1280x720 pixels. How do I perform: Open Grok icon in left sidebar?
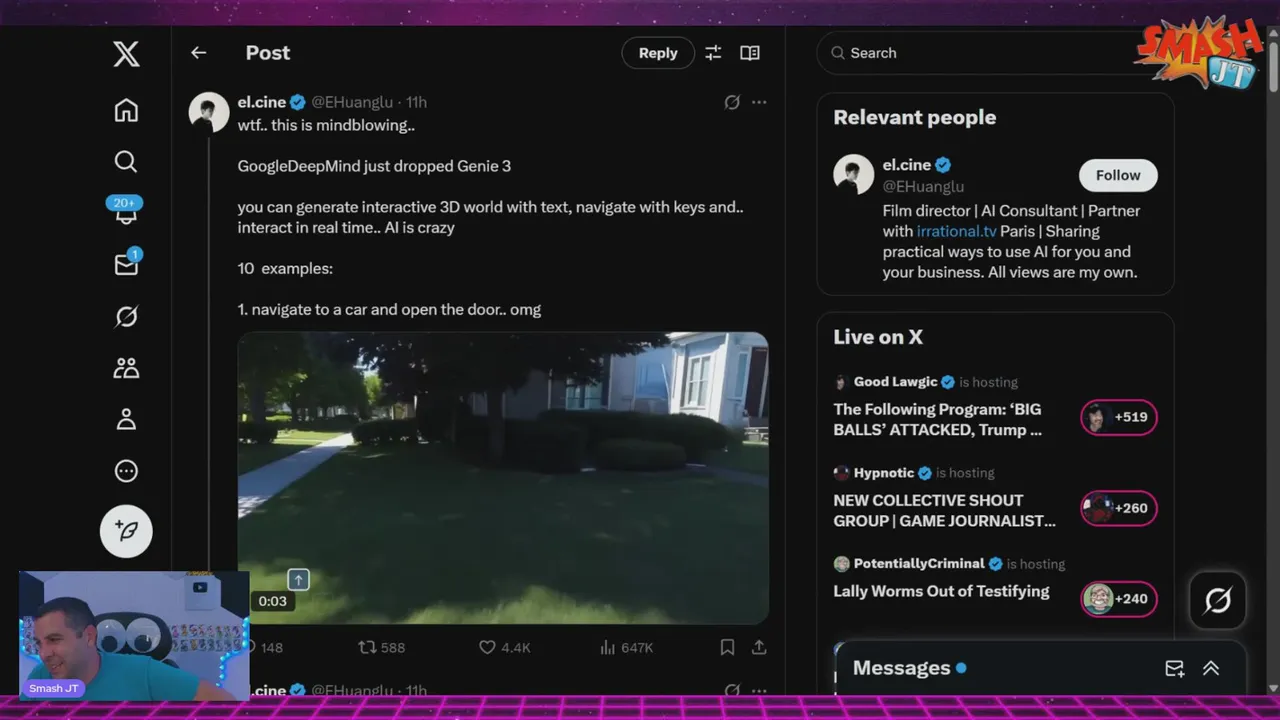tap(126, 317)
